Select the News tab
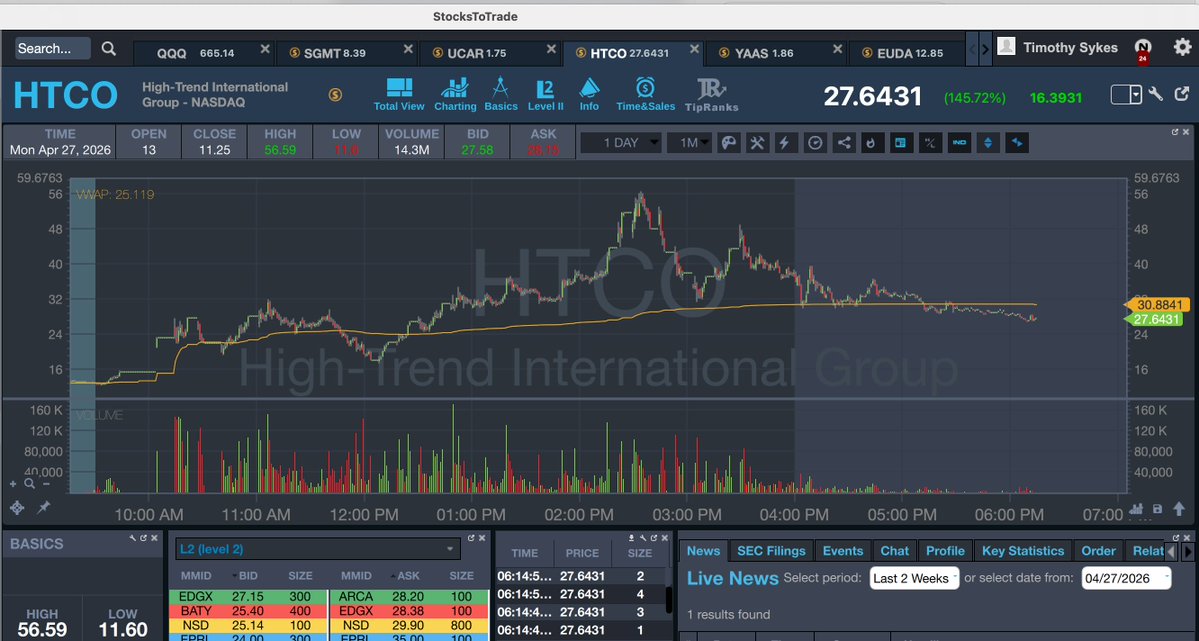Viewport: 1199px width, 641px height. pyautogui.click(x=703, y=551)
